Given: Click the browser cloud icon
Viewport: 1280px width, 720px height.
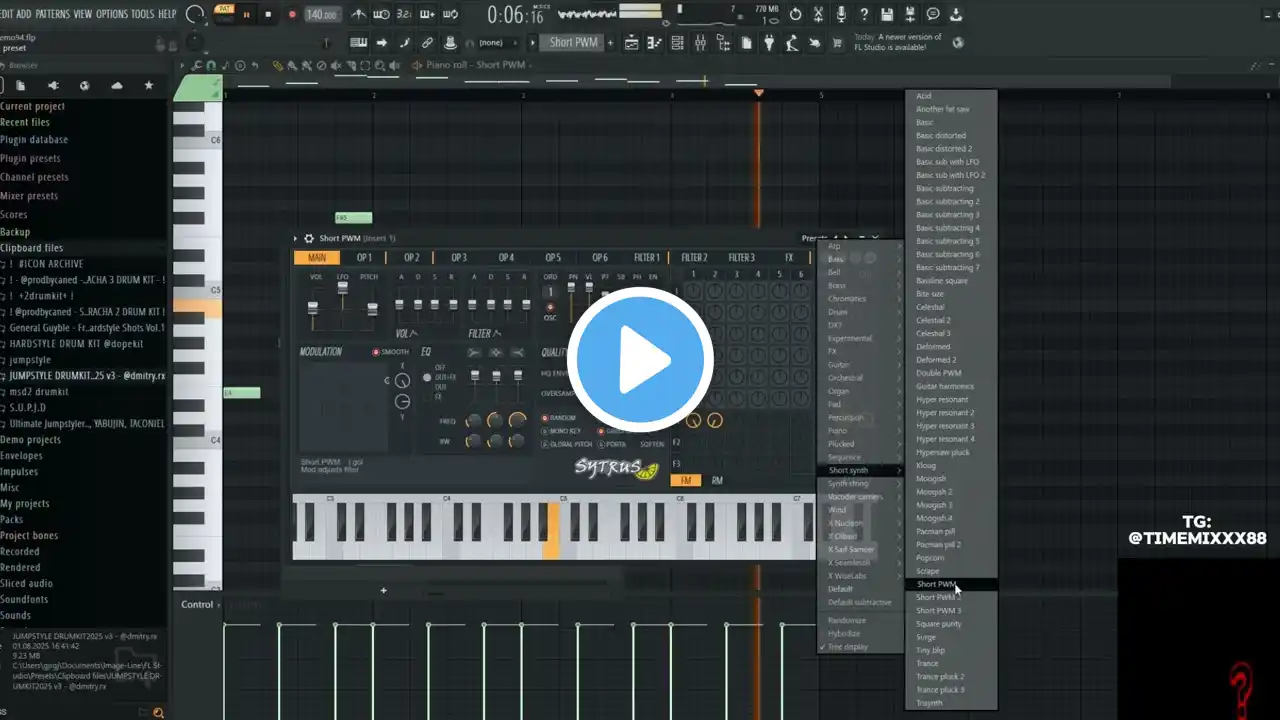Looking at the screenshot, I should pos(117,86).
